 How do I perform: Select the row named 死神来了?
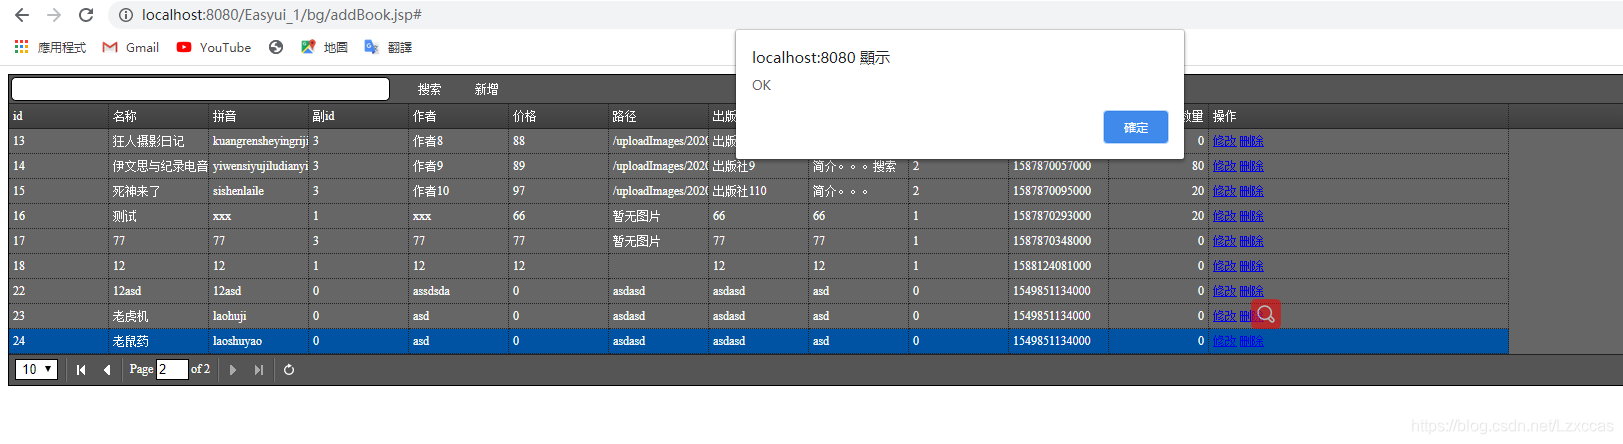point(759,191)
